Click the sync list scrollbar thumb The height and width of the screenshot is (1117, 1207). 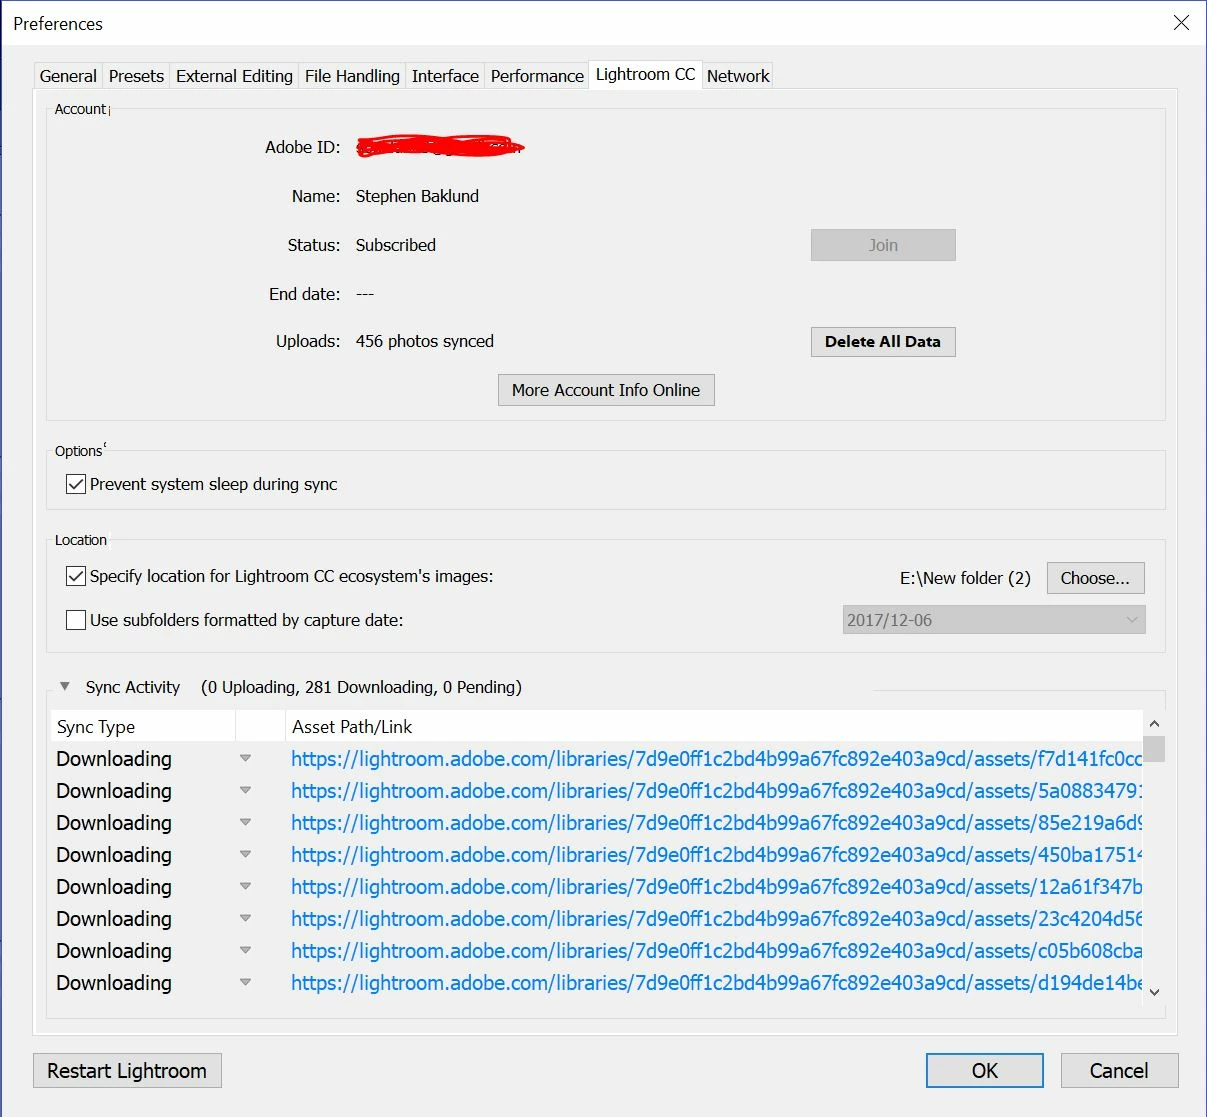click(x=1154, y=749)
